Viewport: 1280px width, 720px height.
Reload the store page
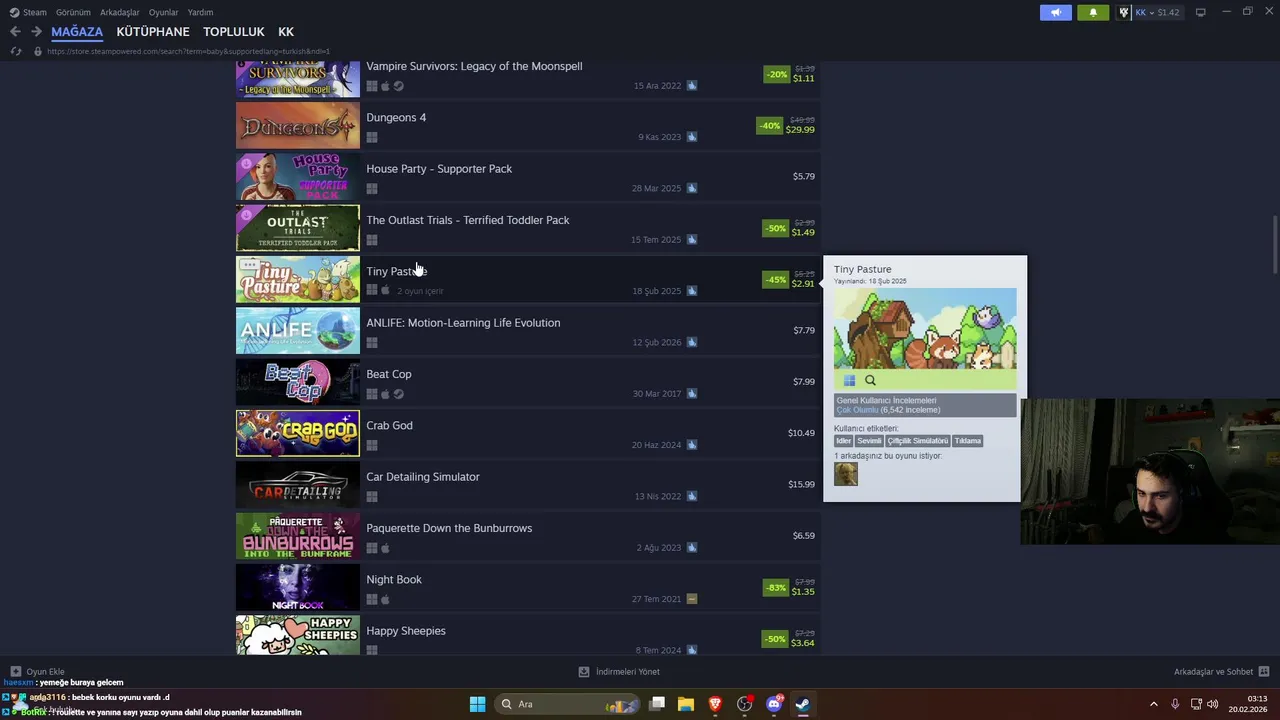[15, 51]
